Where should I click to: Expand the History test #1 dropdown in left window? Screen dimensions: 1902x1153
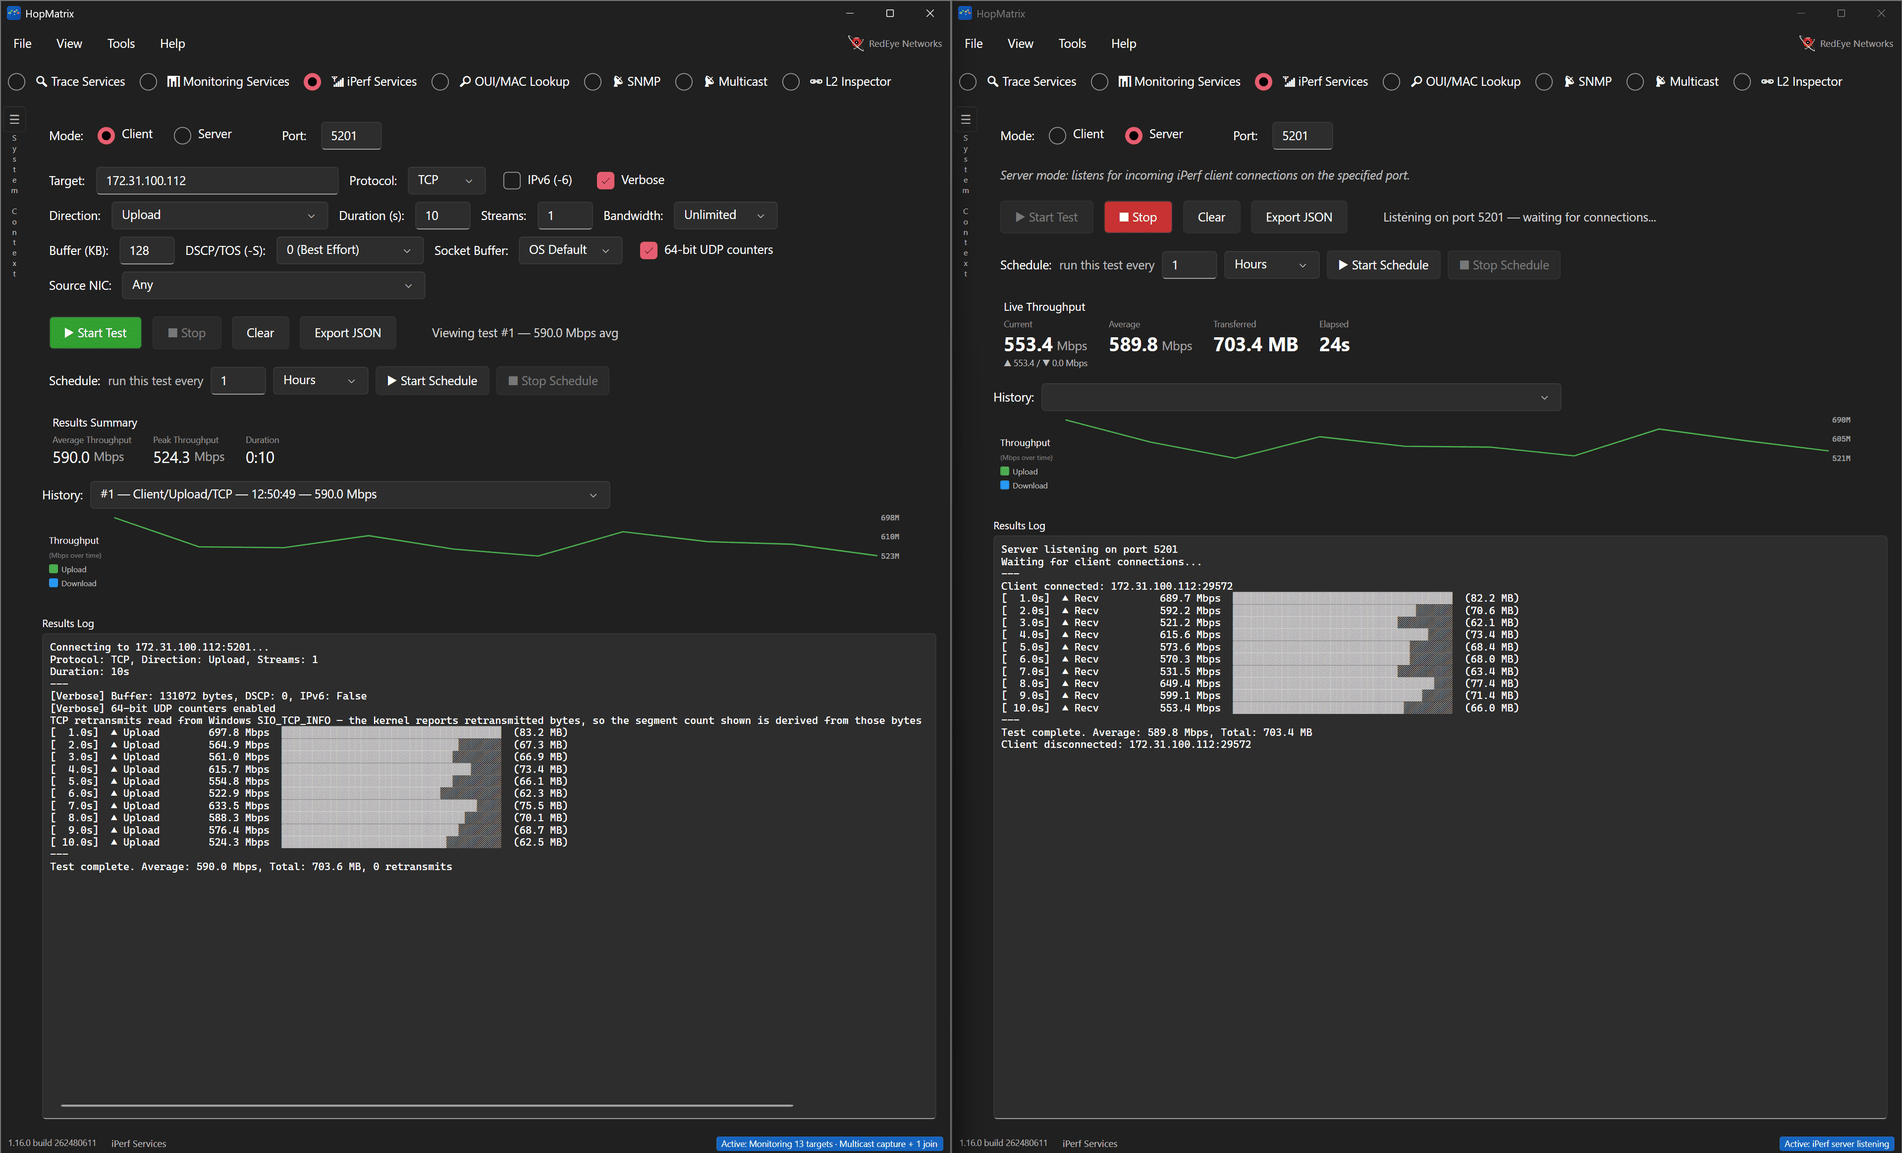[x=350, y=494]
